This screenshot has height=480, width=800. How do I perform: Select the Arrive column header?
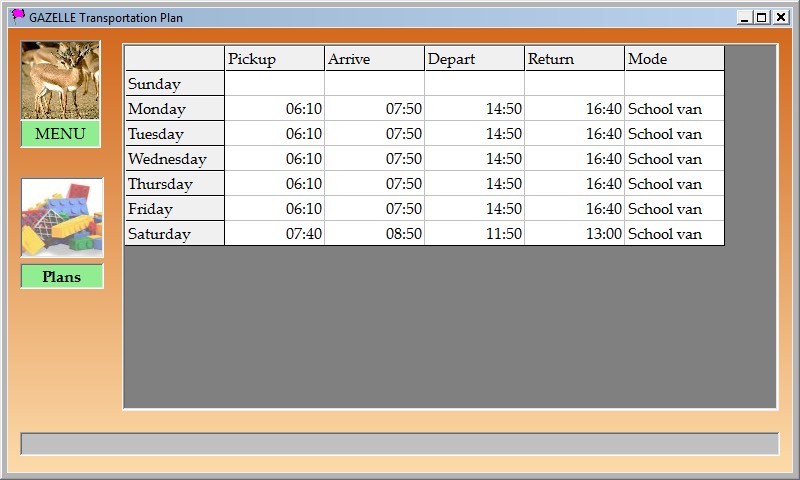(x=374, y=59)
